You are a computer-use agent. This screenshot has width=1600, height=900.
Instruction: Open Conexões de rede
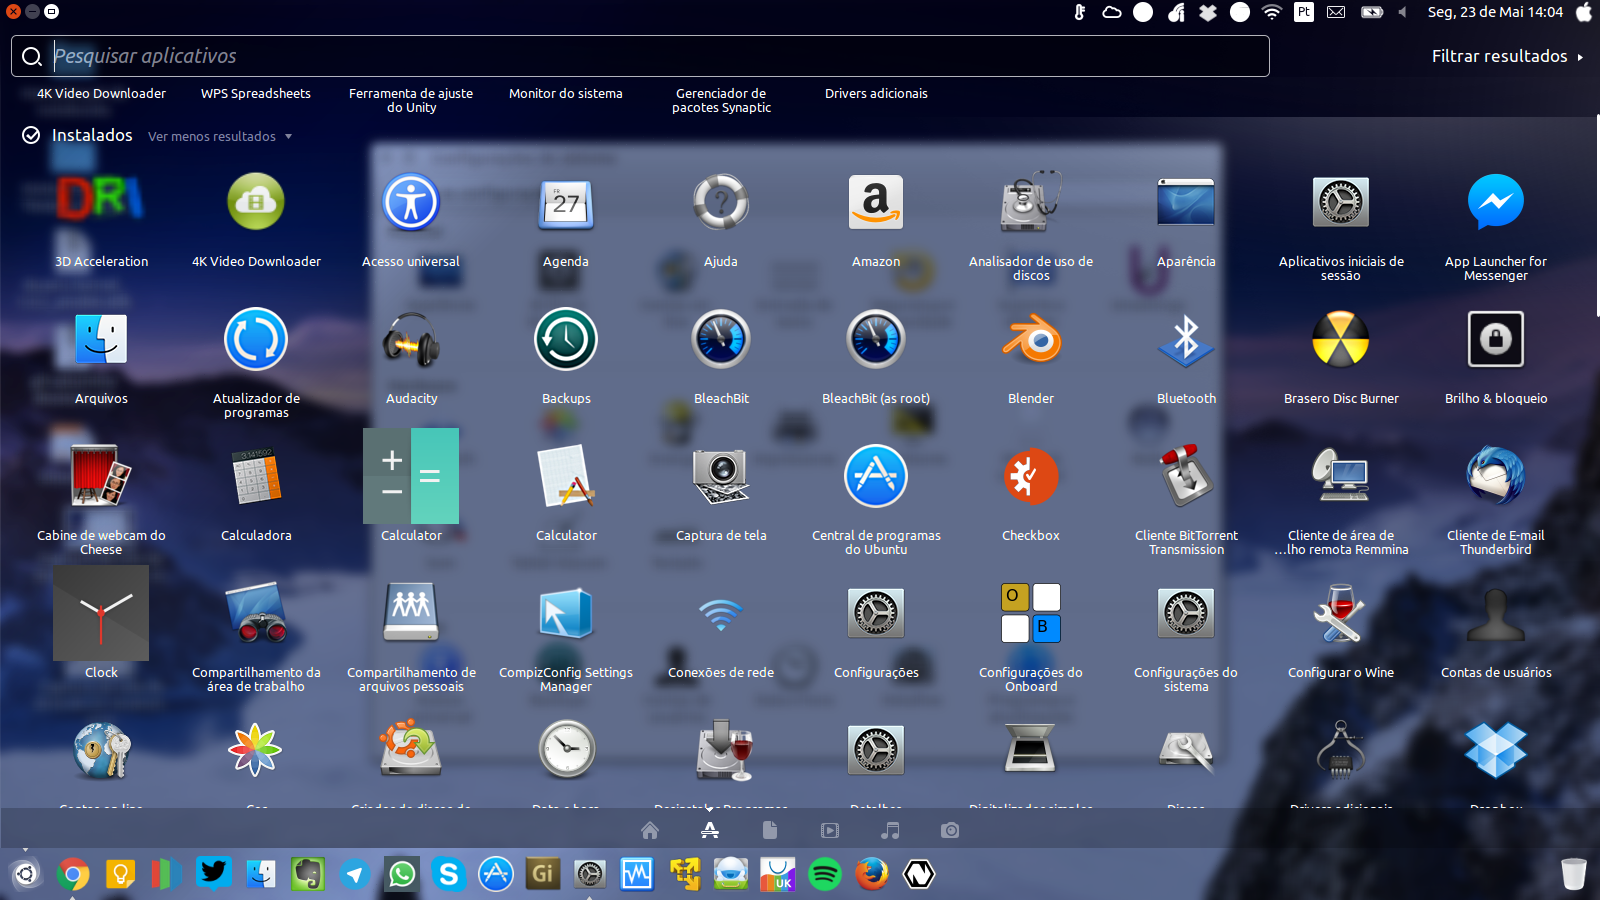[x=721, y=613]
